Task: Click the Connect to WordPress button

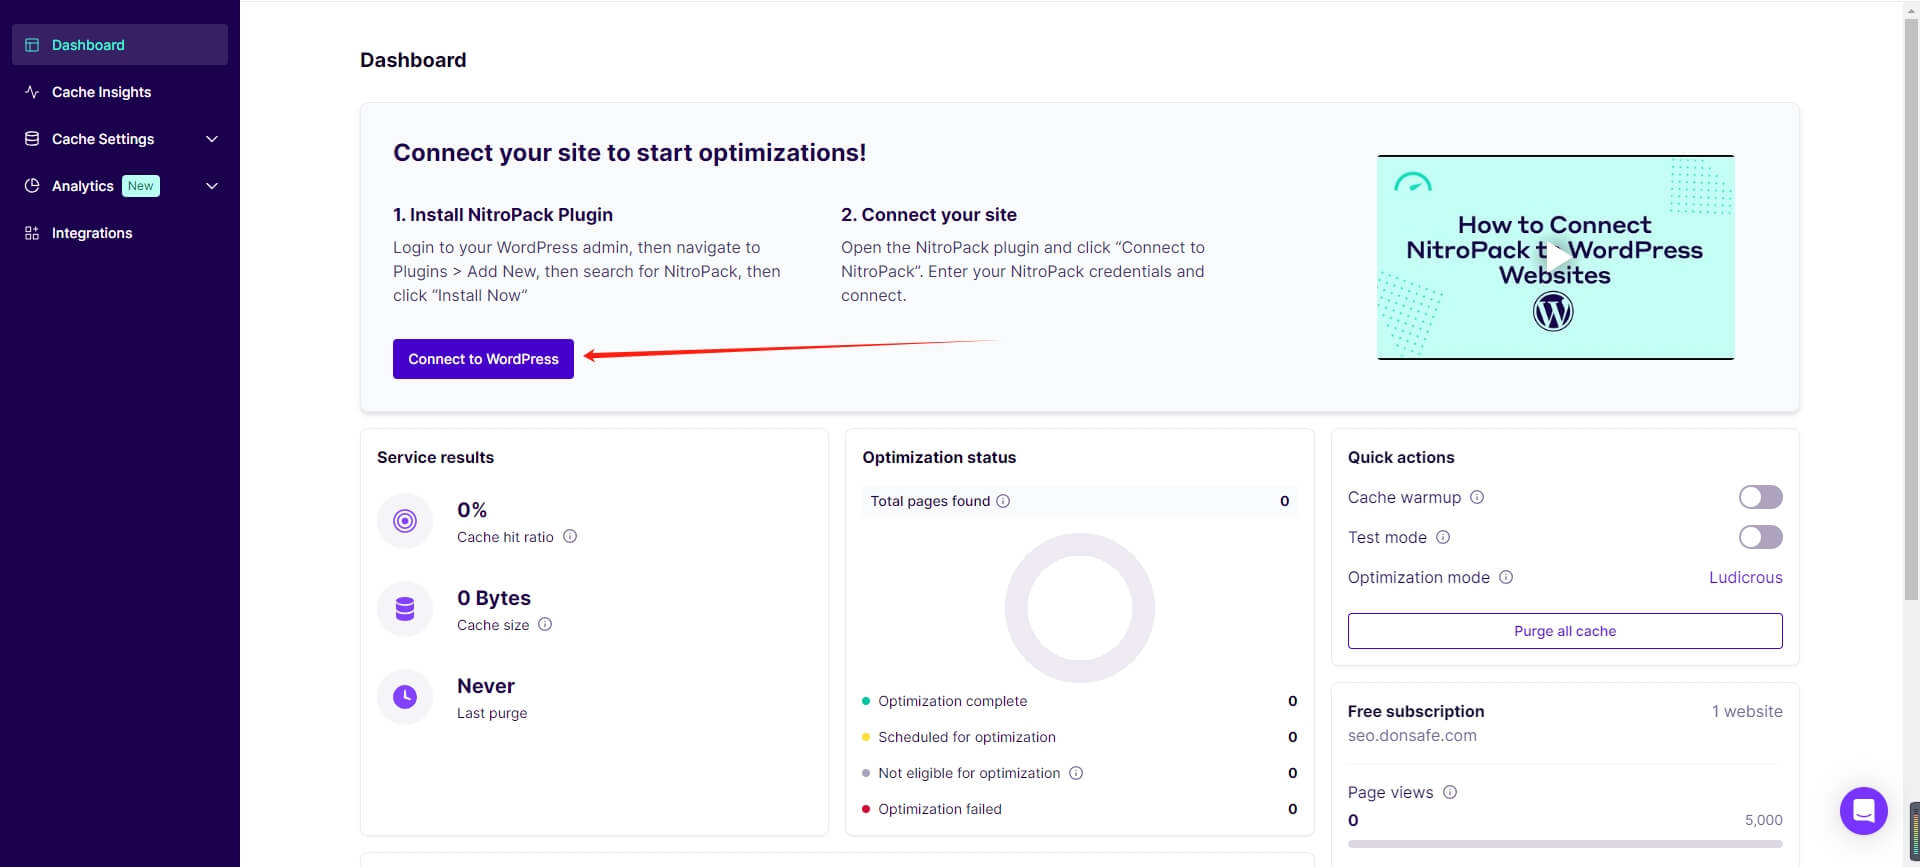Action: tap(483, 359)
